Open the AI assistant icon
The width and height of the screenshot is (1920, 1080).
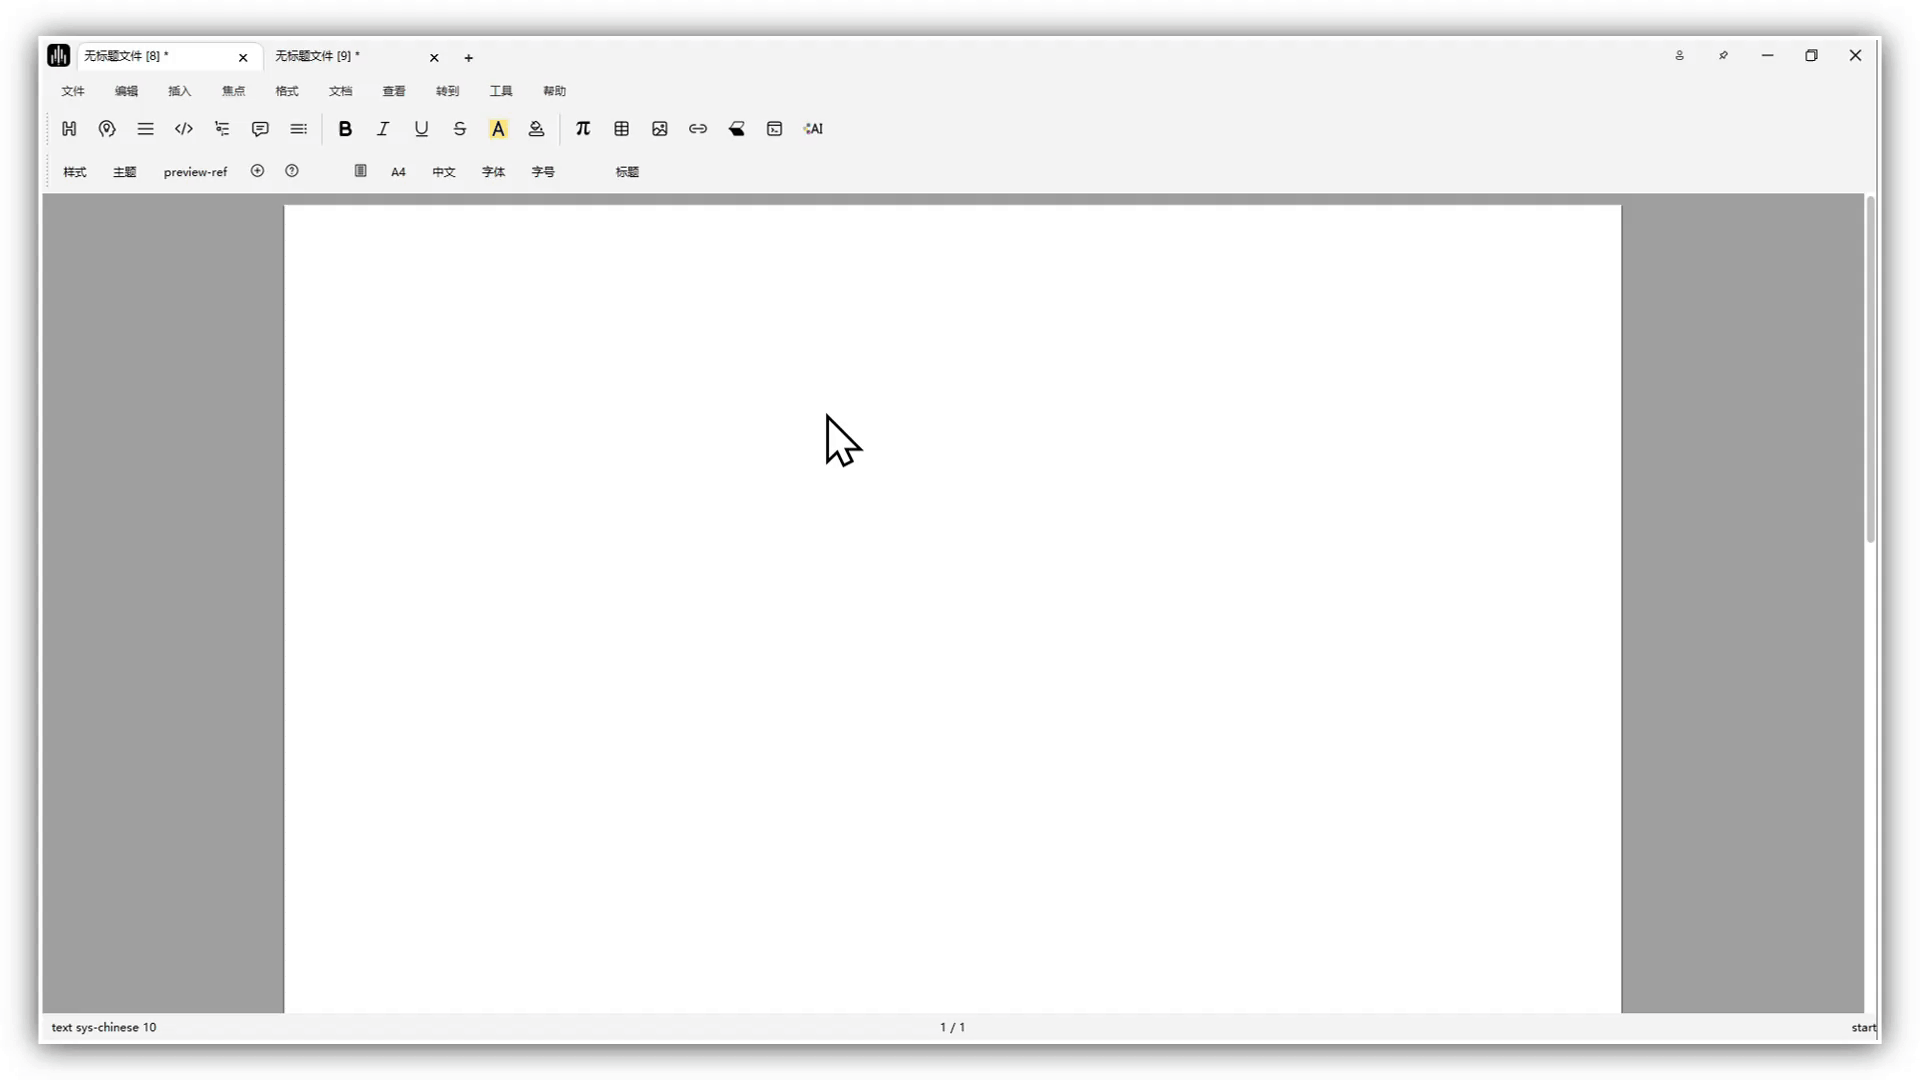tap(813, 129)
